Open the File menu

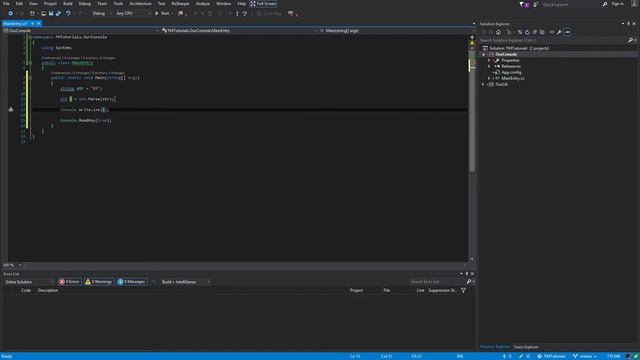click(6, 4)
